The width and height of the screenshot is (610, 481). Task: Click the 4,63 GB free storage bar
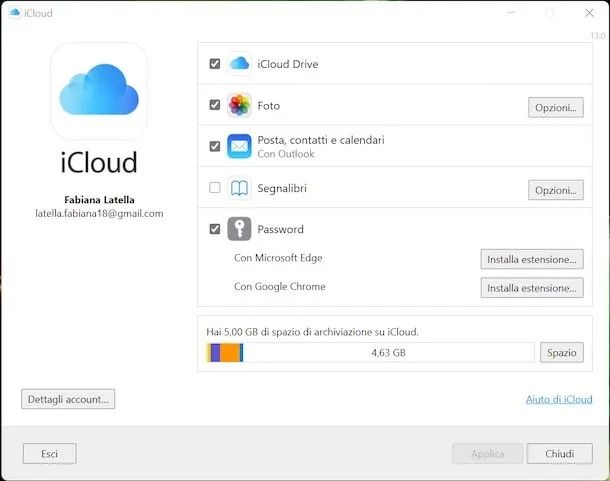(x=388, y=353)
